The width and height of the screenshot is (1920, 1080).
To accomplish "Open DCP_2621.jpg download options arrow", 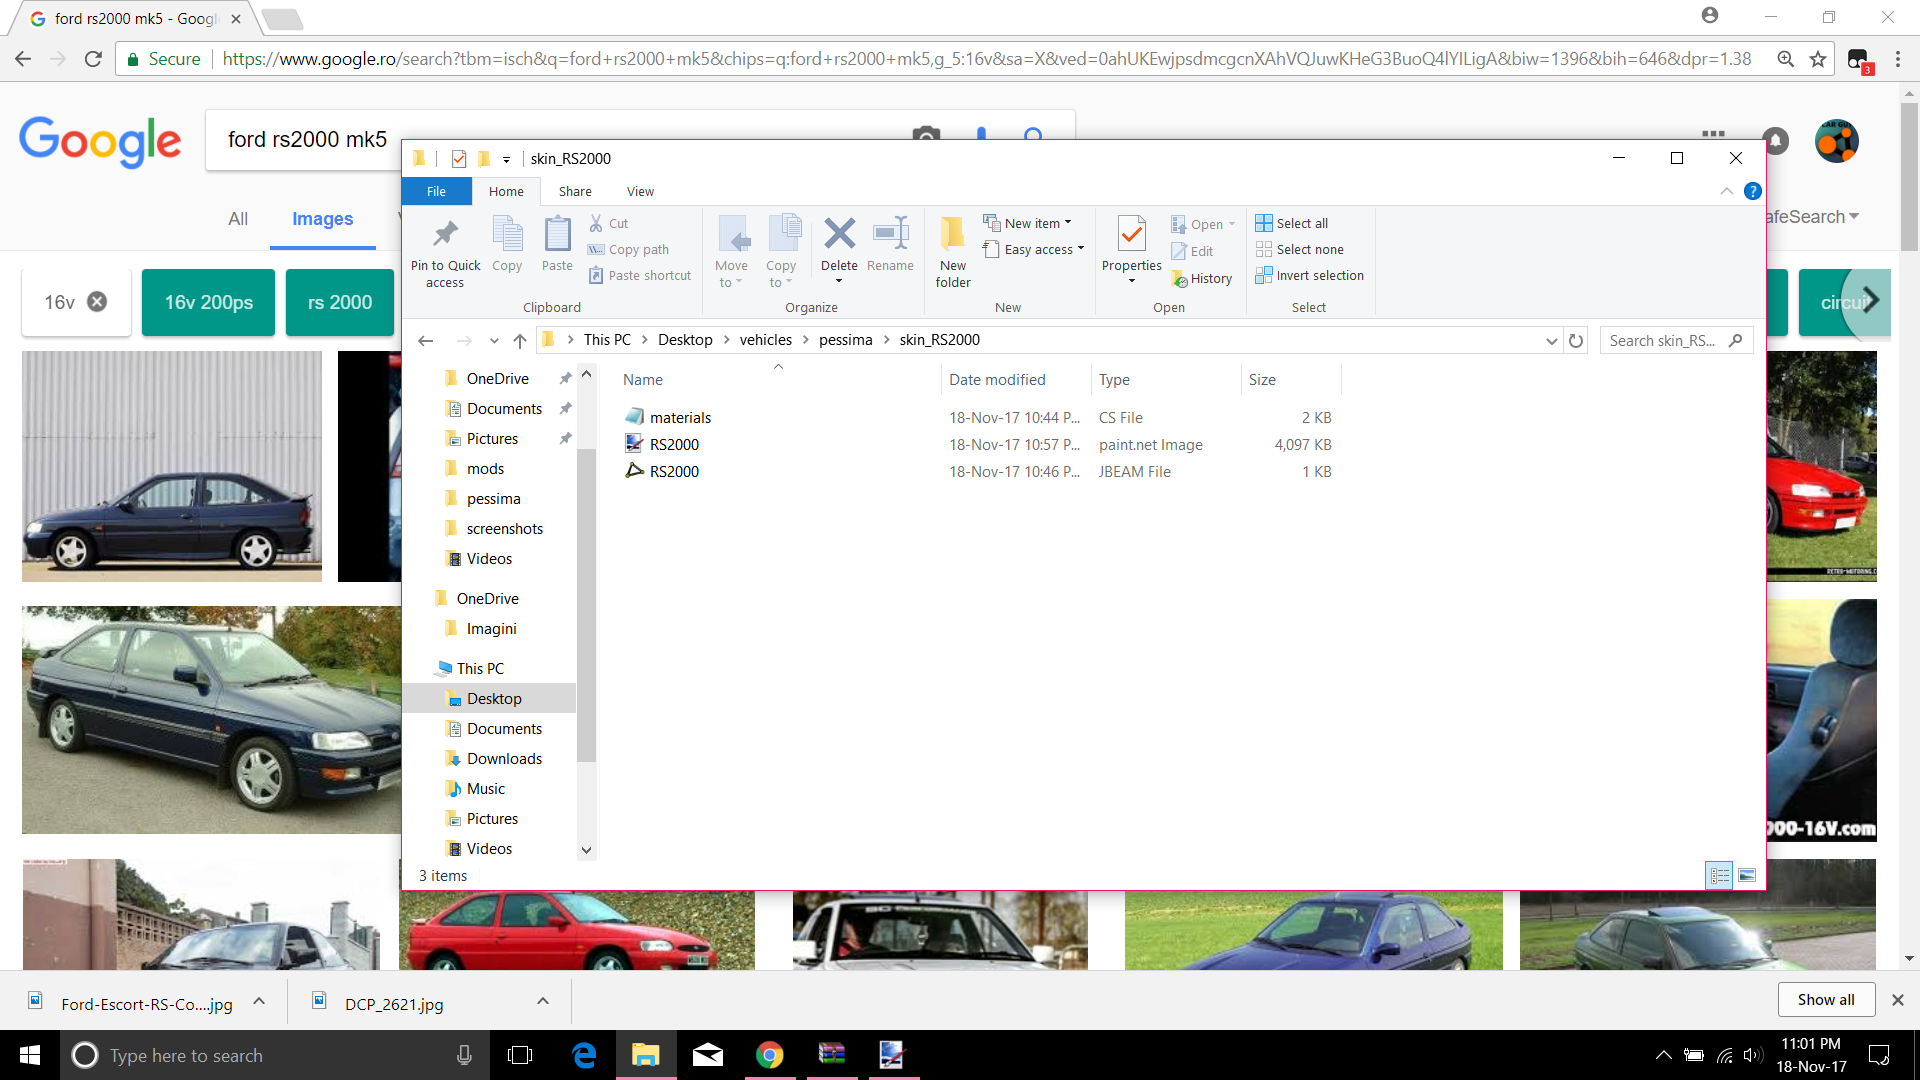I will (x=542, y=1001).
